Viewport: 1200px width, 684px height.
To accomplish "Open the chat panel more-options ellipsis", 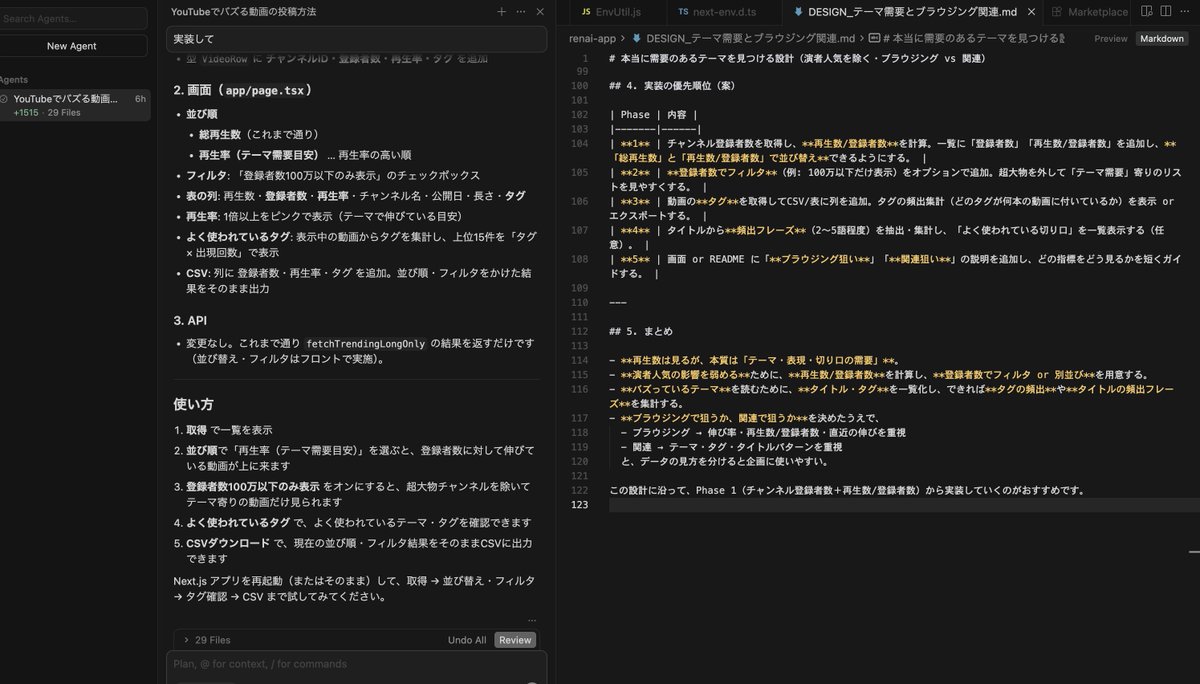I will tap(521, 11).
